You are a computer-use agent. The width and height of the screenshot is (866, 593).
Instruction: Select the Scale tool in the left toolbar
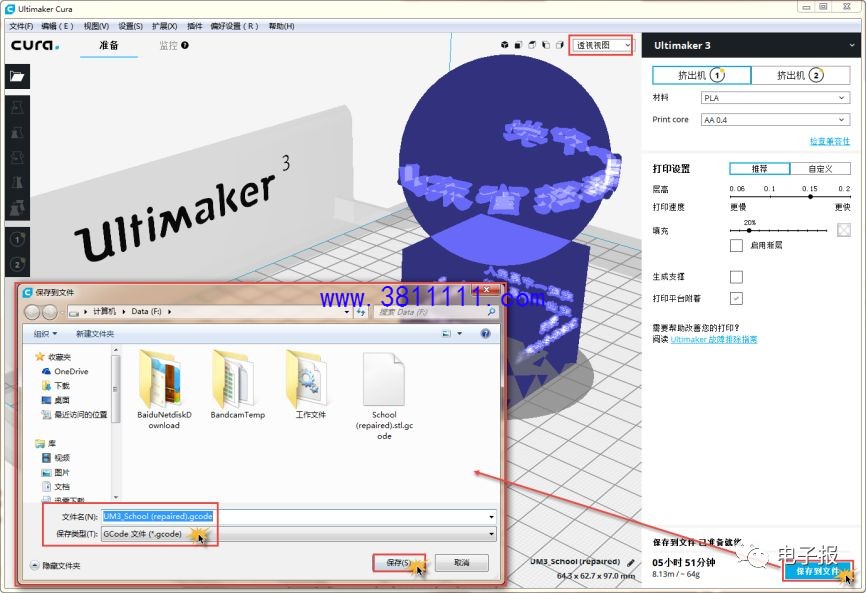(17, 133)
